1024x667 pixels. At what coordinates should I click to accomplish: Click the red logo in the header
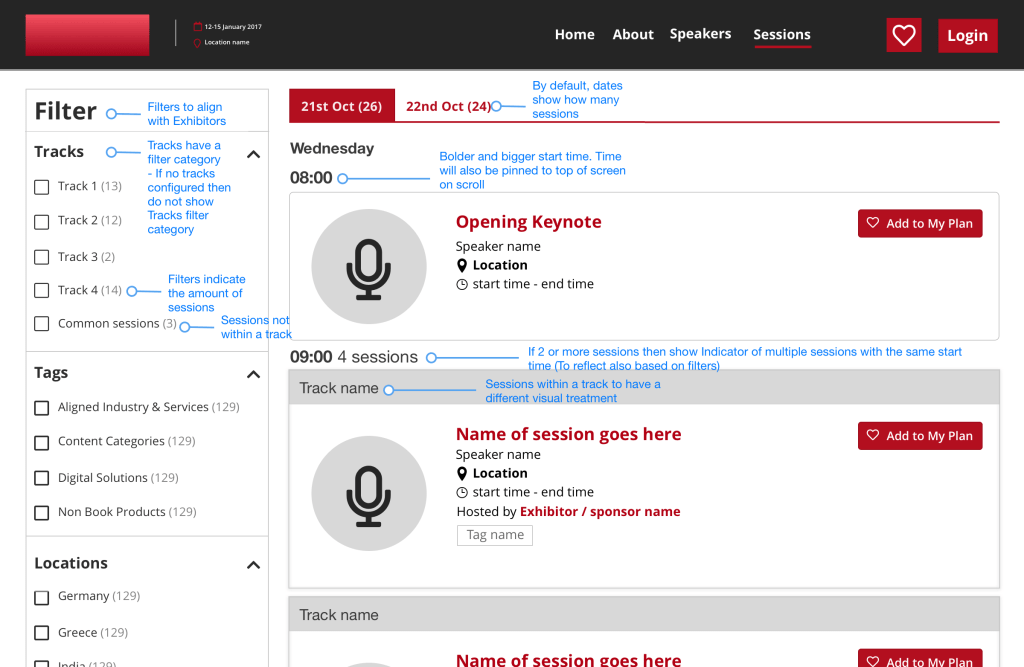coord(87,35)
